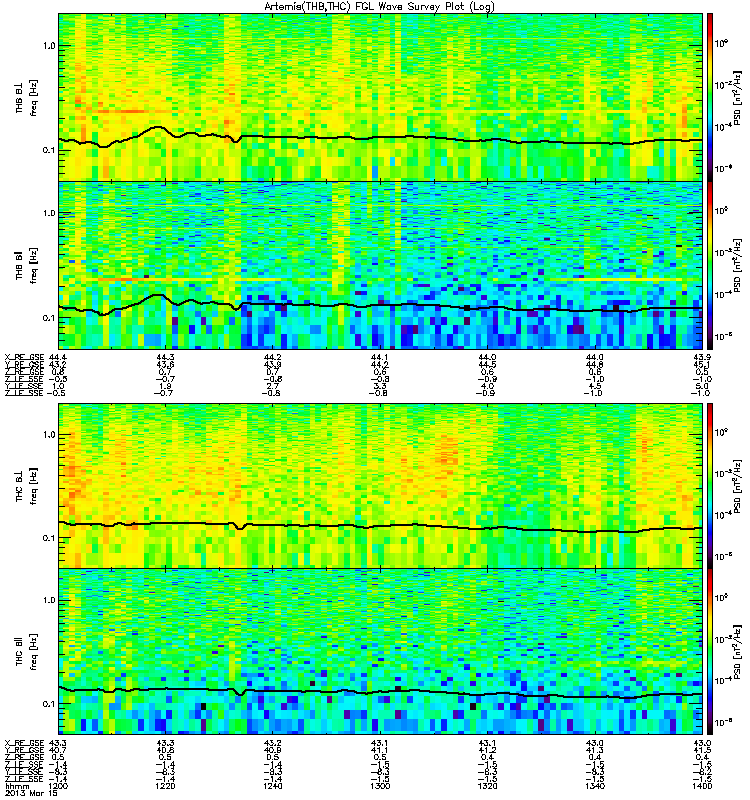
Task: Click the '1.0' frequency tick of the THB B⊥ panel
Action: (49, 45)
